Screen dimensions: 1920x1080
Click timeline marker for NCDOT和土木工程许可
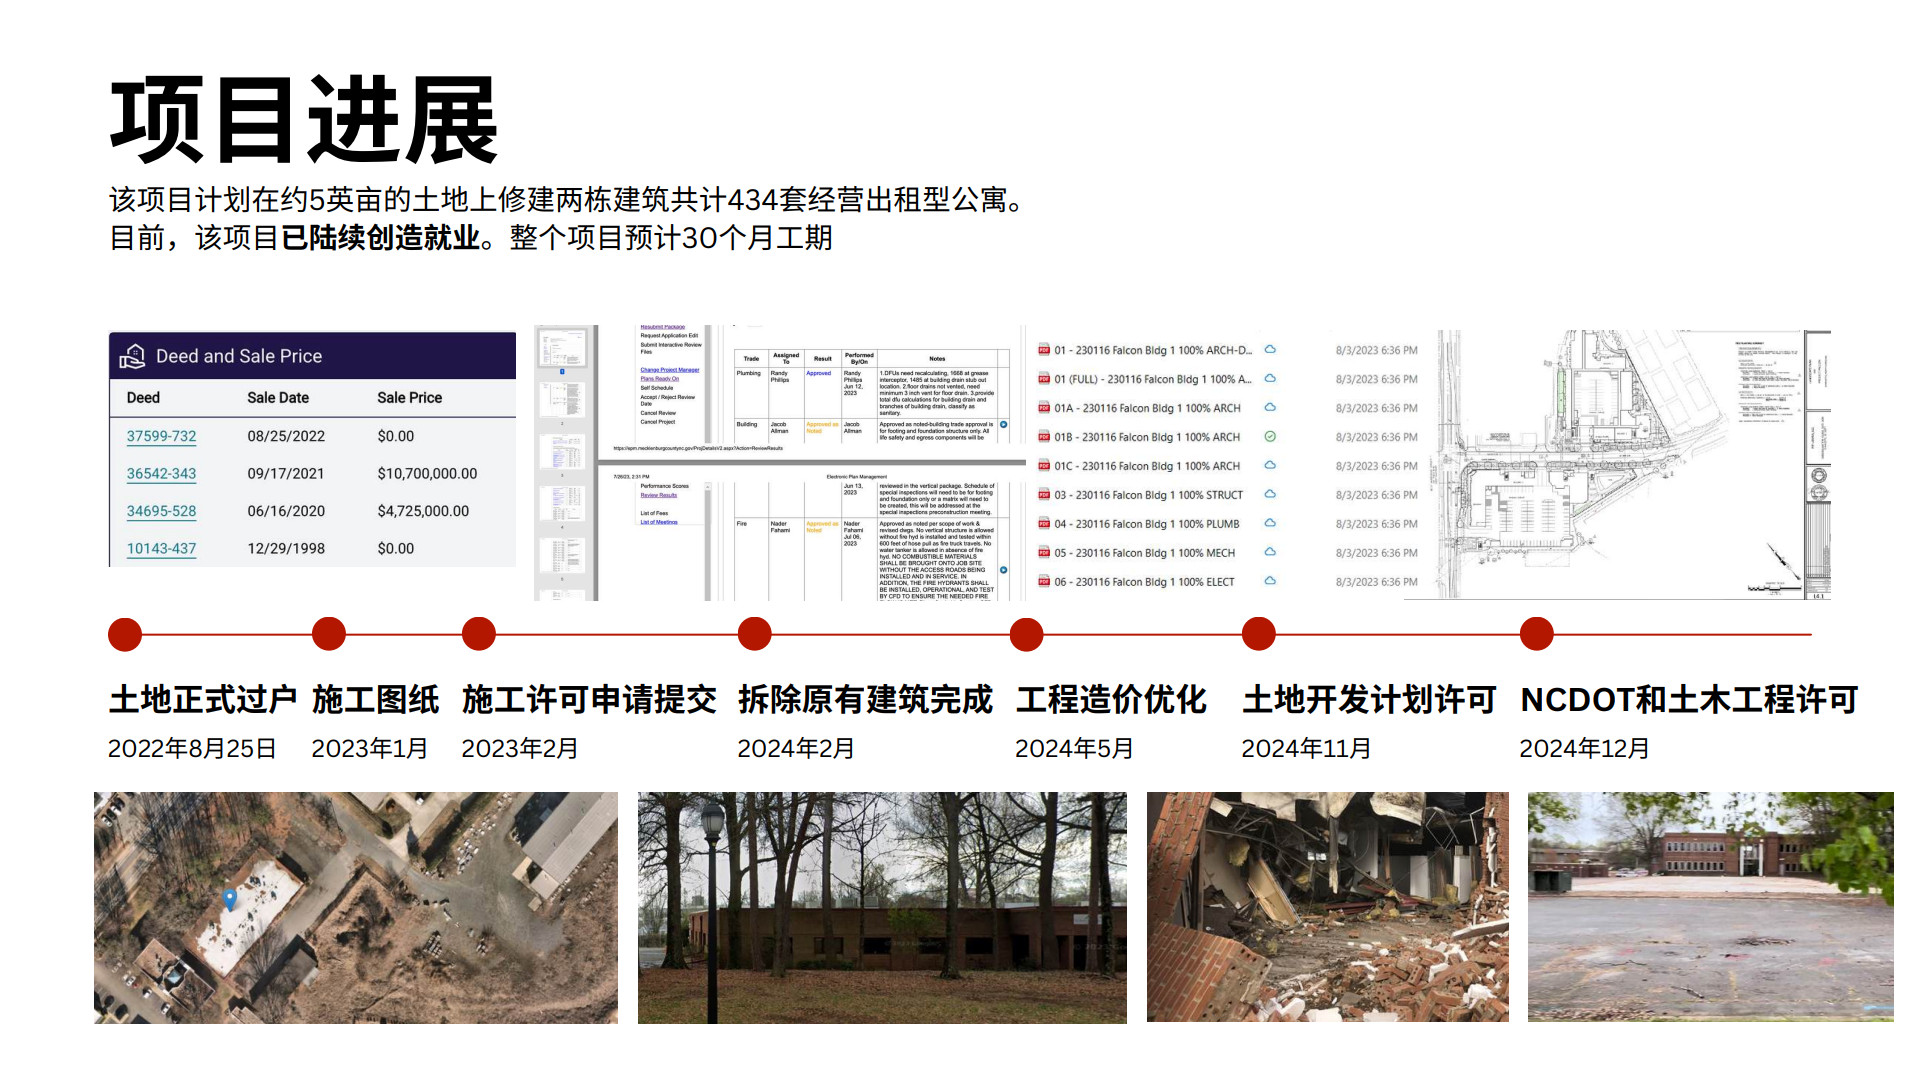(1537, 634)
